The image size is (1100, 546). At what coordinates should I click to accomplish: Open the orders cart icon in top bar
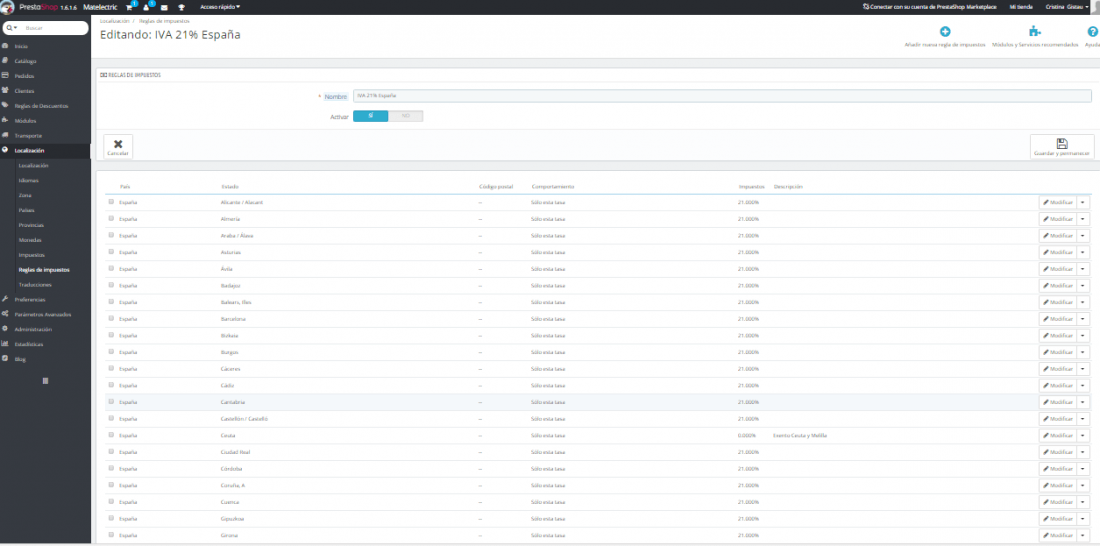130,7
